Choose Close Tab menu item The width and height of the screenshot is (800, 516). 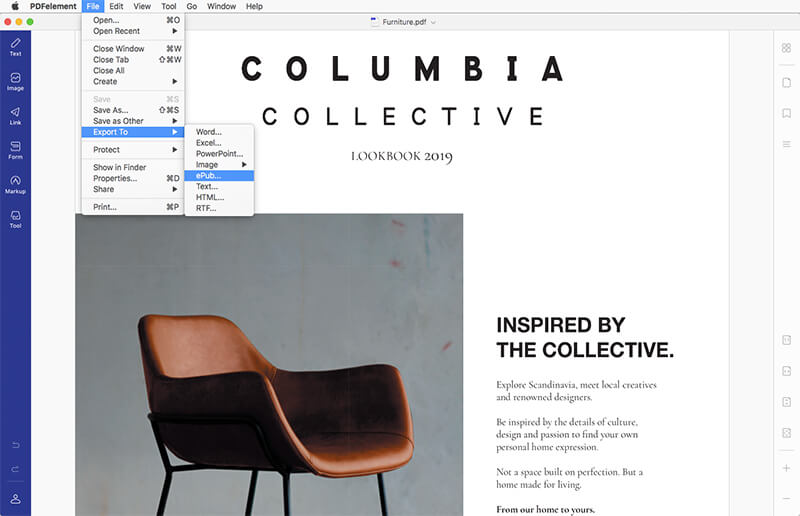tap(133, 60)
